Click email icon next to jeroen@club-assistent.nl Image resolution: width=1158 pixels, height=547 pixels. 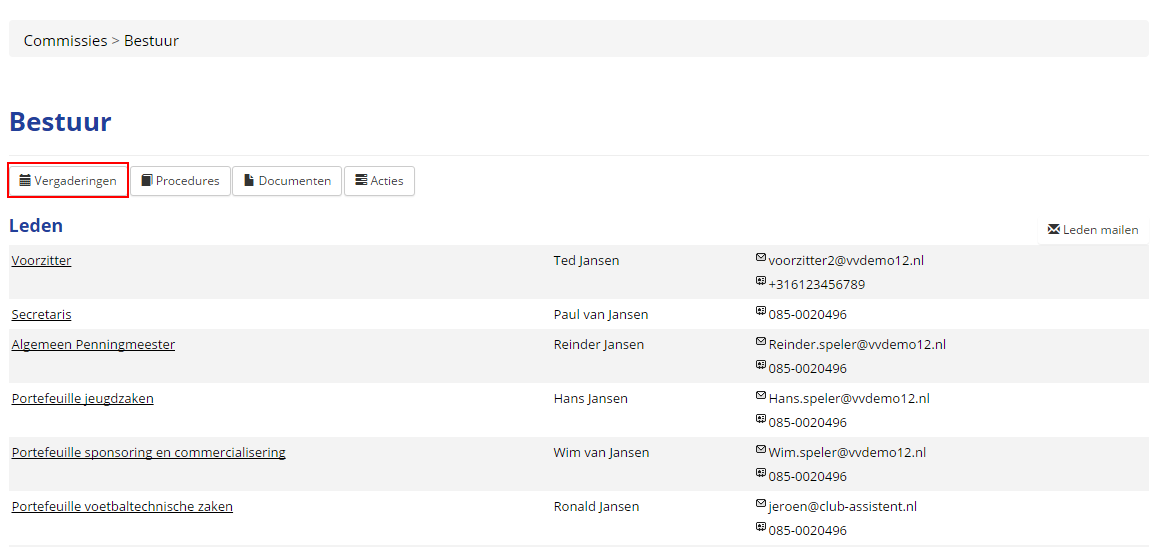tap(761, 504)
